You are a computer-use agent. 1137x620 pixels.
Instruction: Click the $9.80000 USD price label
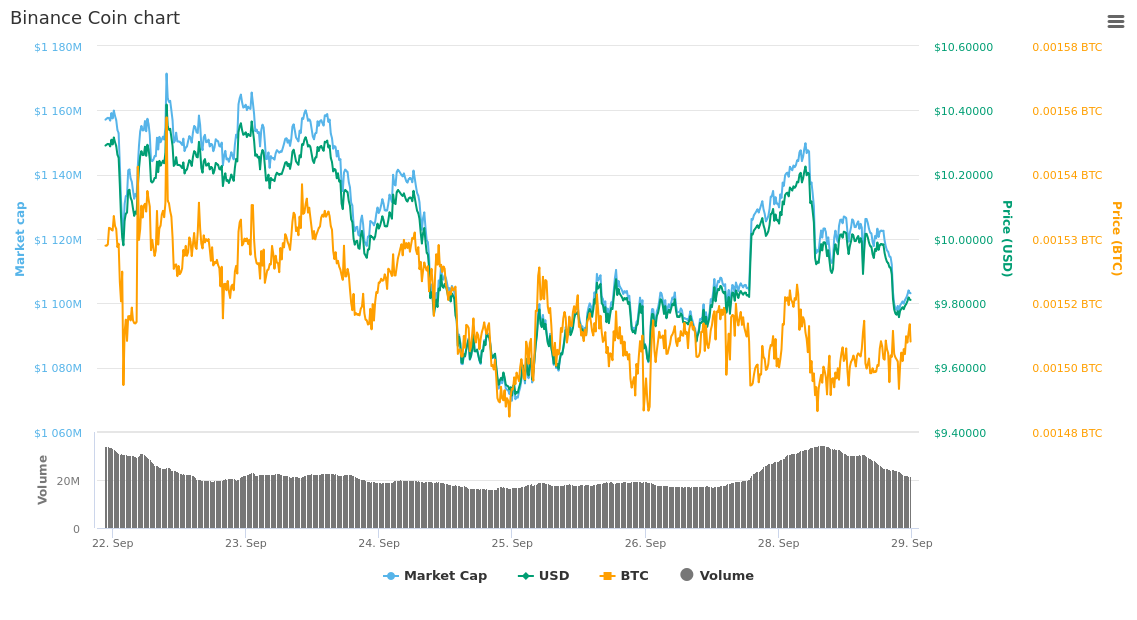pos(960,304)
